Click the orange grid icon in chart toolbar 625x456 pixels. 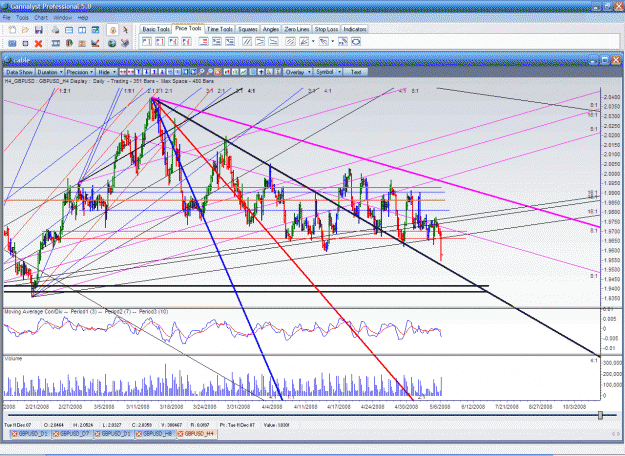(218, 72)
